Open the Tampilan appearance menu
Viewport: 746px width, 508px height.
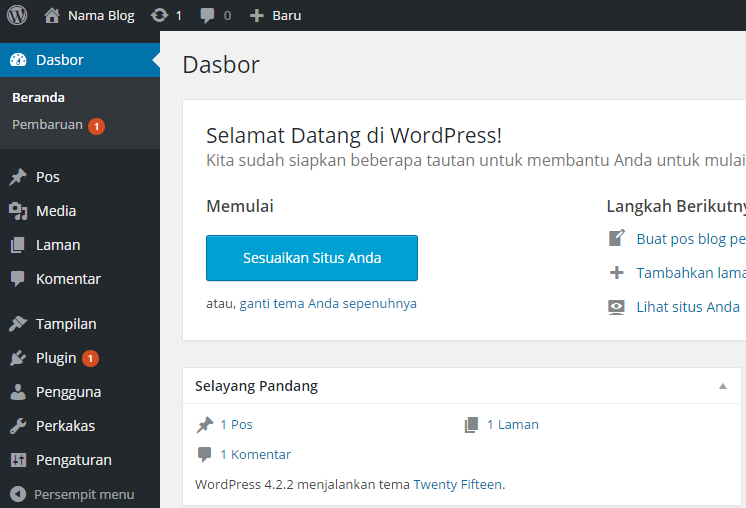point(66,324)
